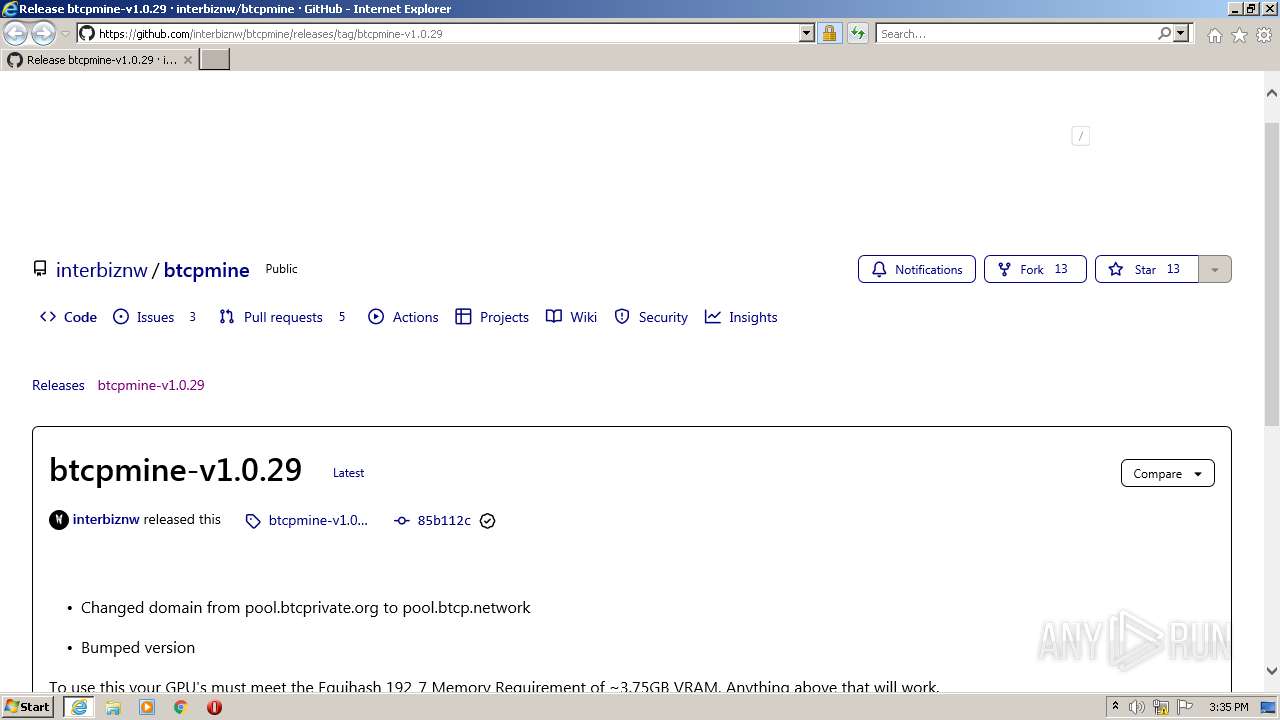This screenshot has height=720, width=1280.
Task: Click the interbiznw avatar icon
Action: click(59, 520)
